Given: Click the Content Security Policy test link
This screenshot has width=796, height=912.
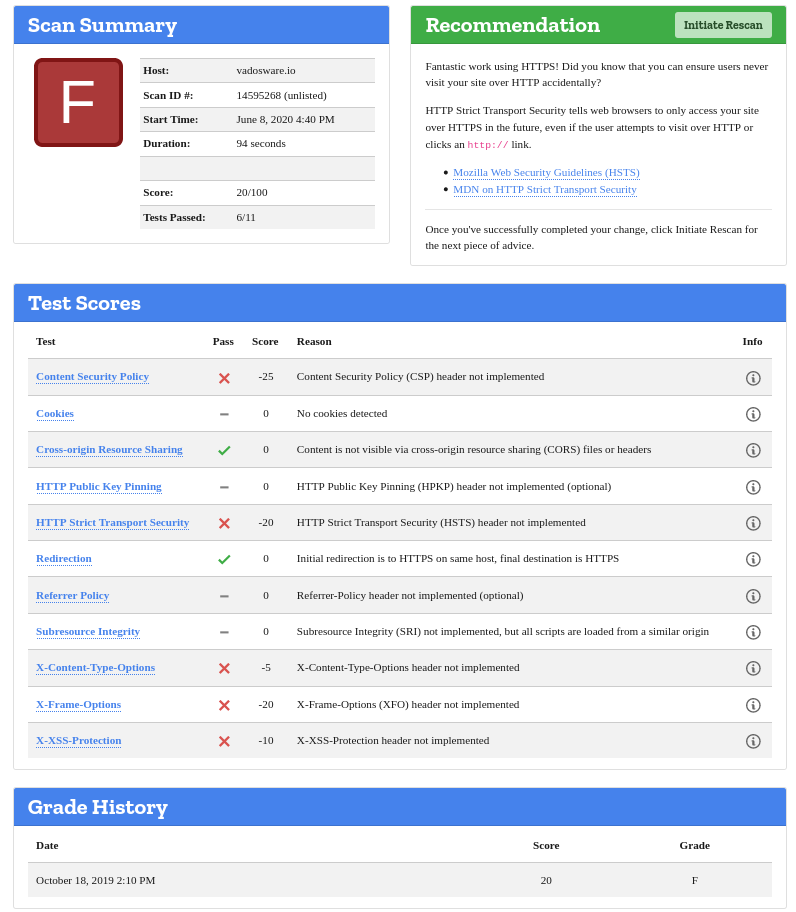Looking at the screenshot, I should 92,377.
